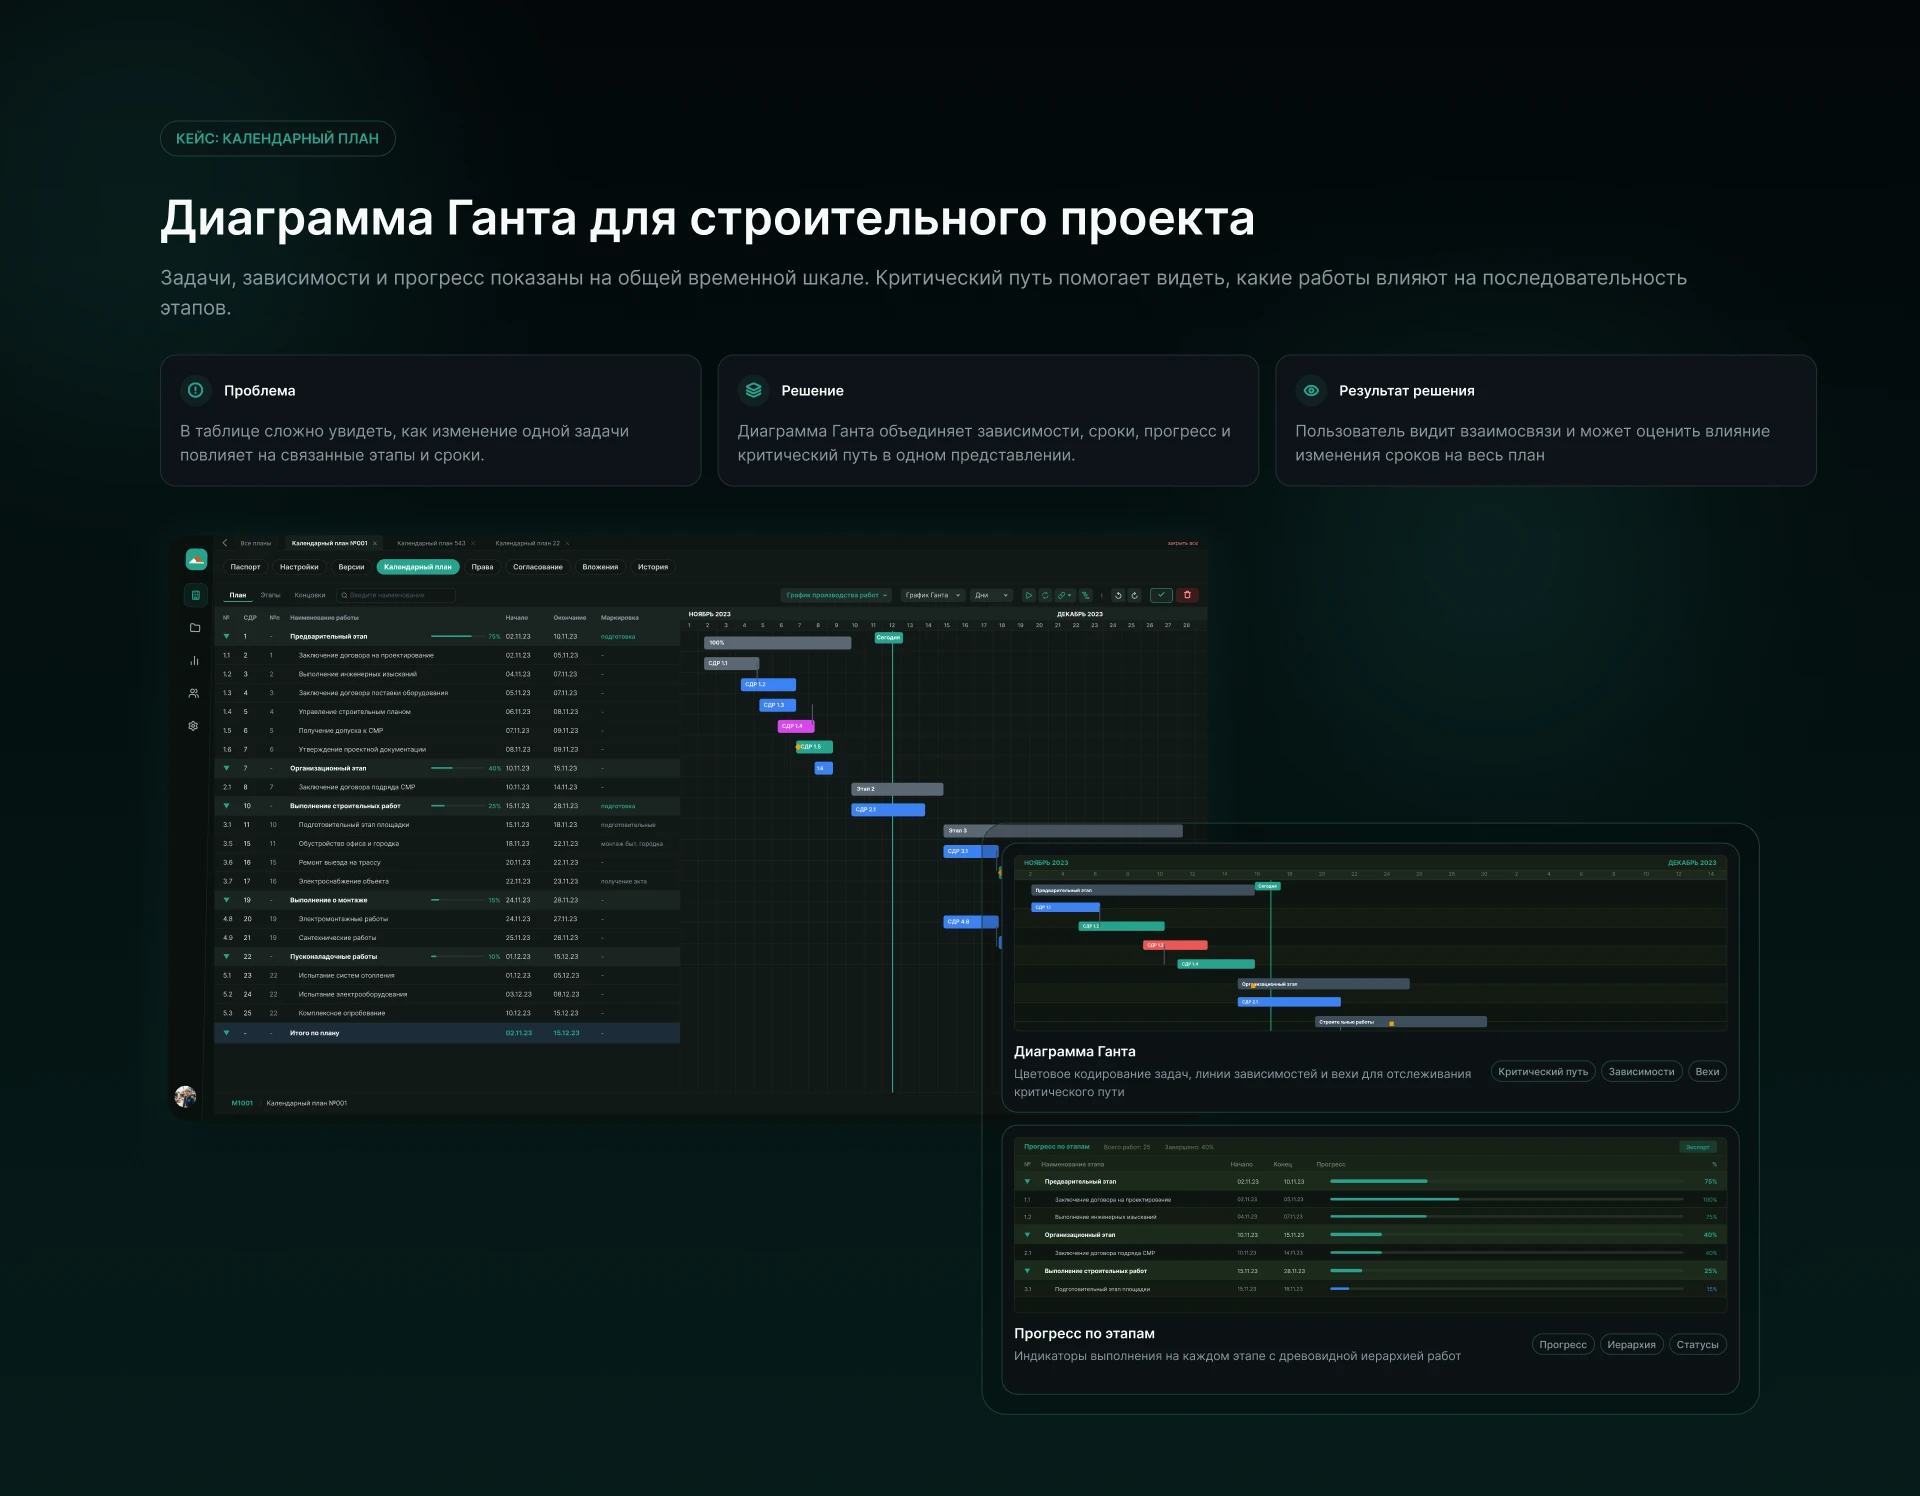
Task: Open the bar chart analytics sidebar icon
Action: [194, 660]
